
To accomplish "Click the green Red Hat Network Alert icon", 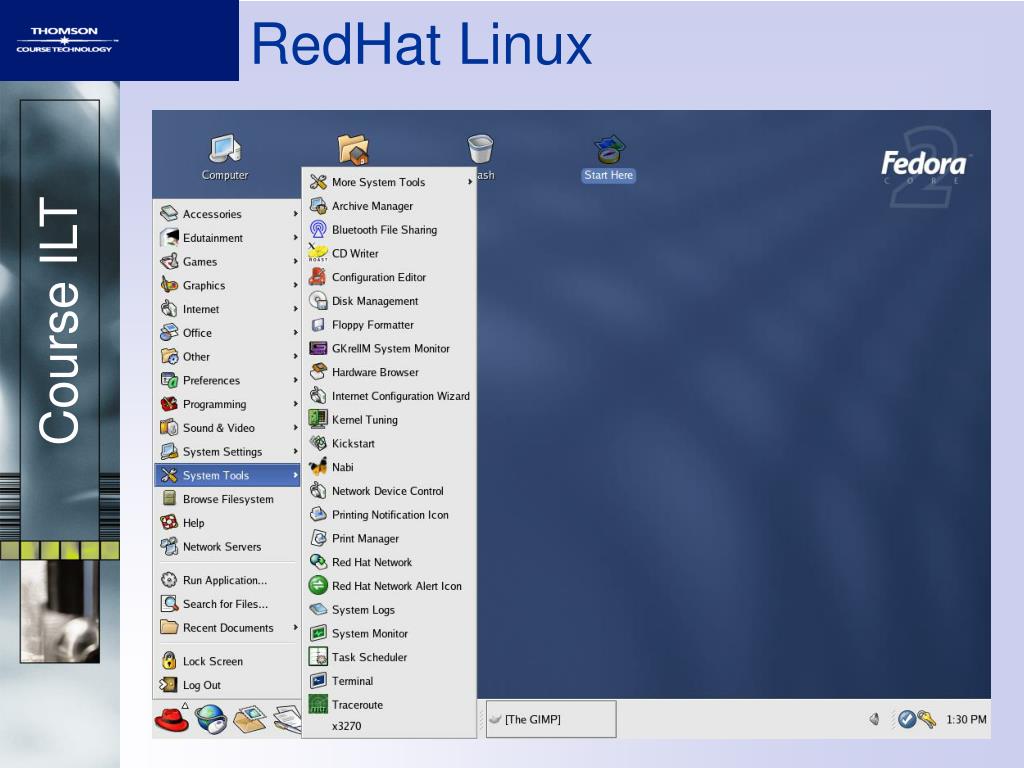I will coord(318,586).
